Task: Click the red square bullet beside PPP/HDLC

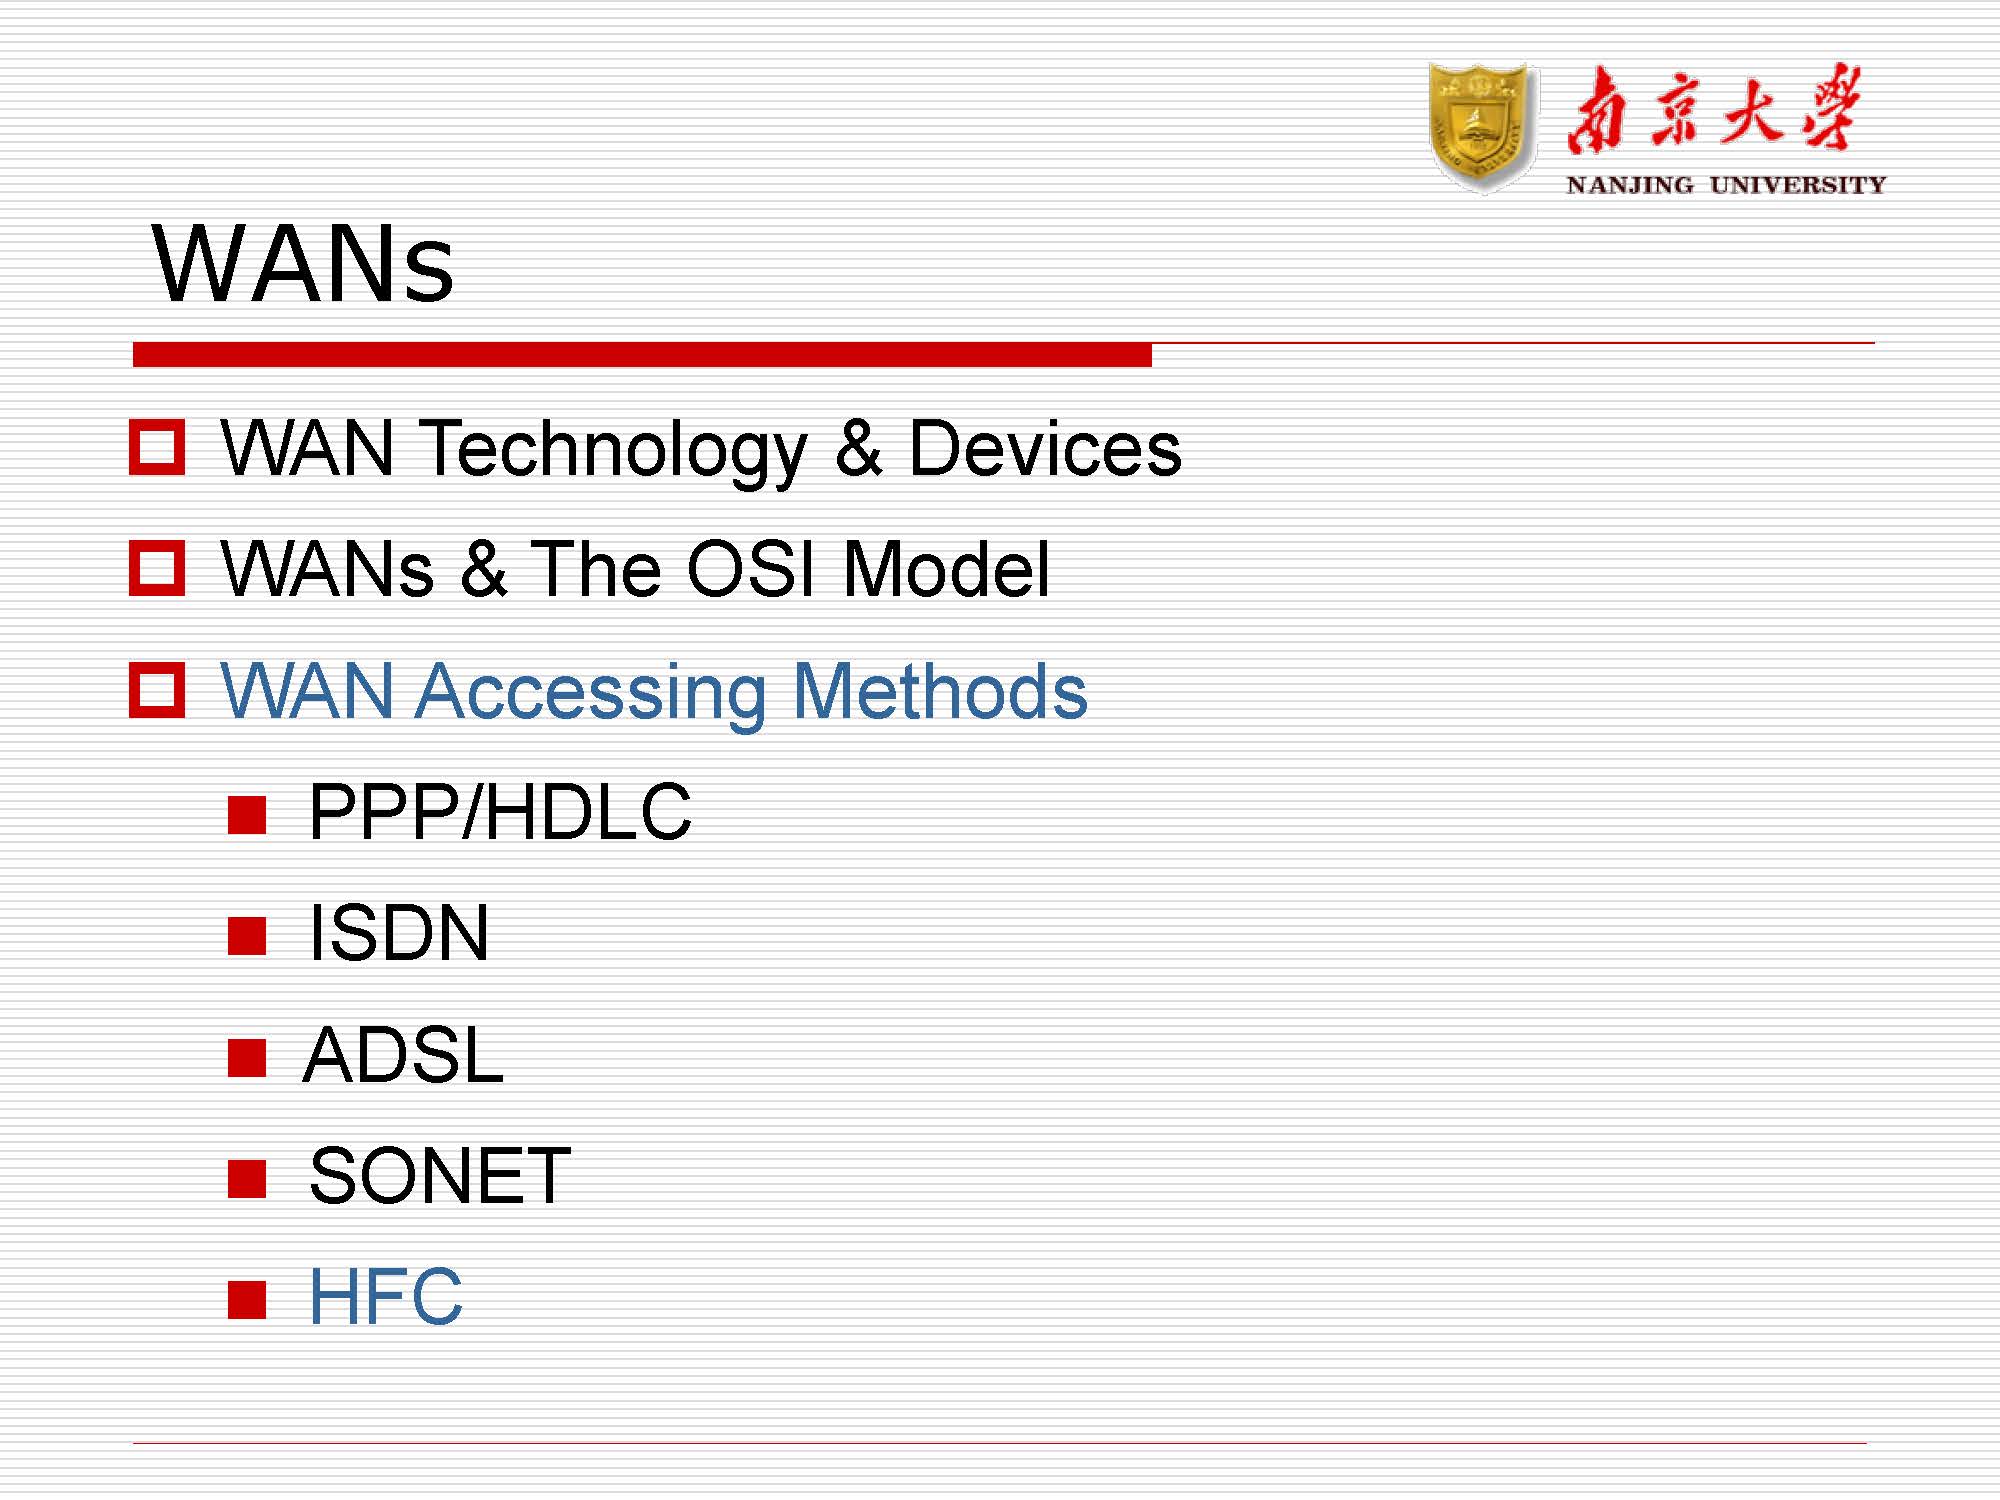Action: (247, 814)
